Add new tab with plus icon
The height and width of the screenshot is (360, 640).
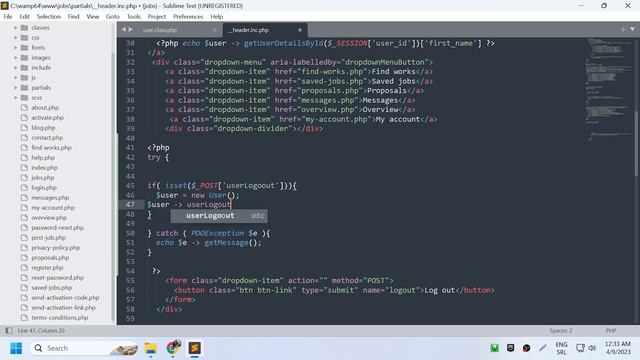(622, 29)
